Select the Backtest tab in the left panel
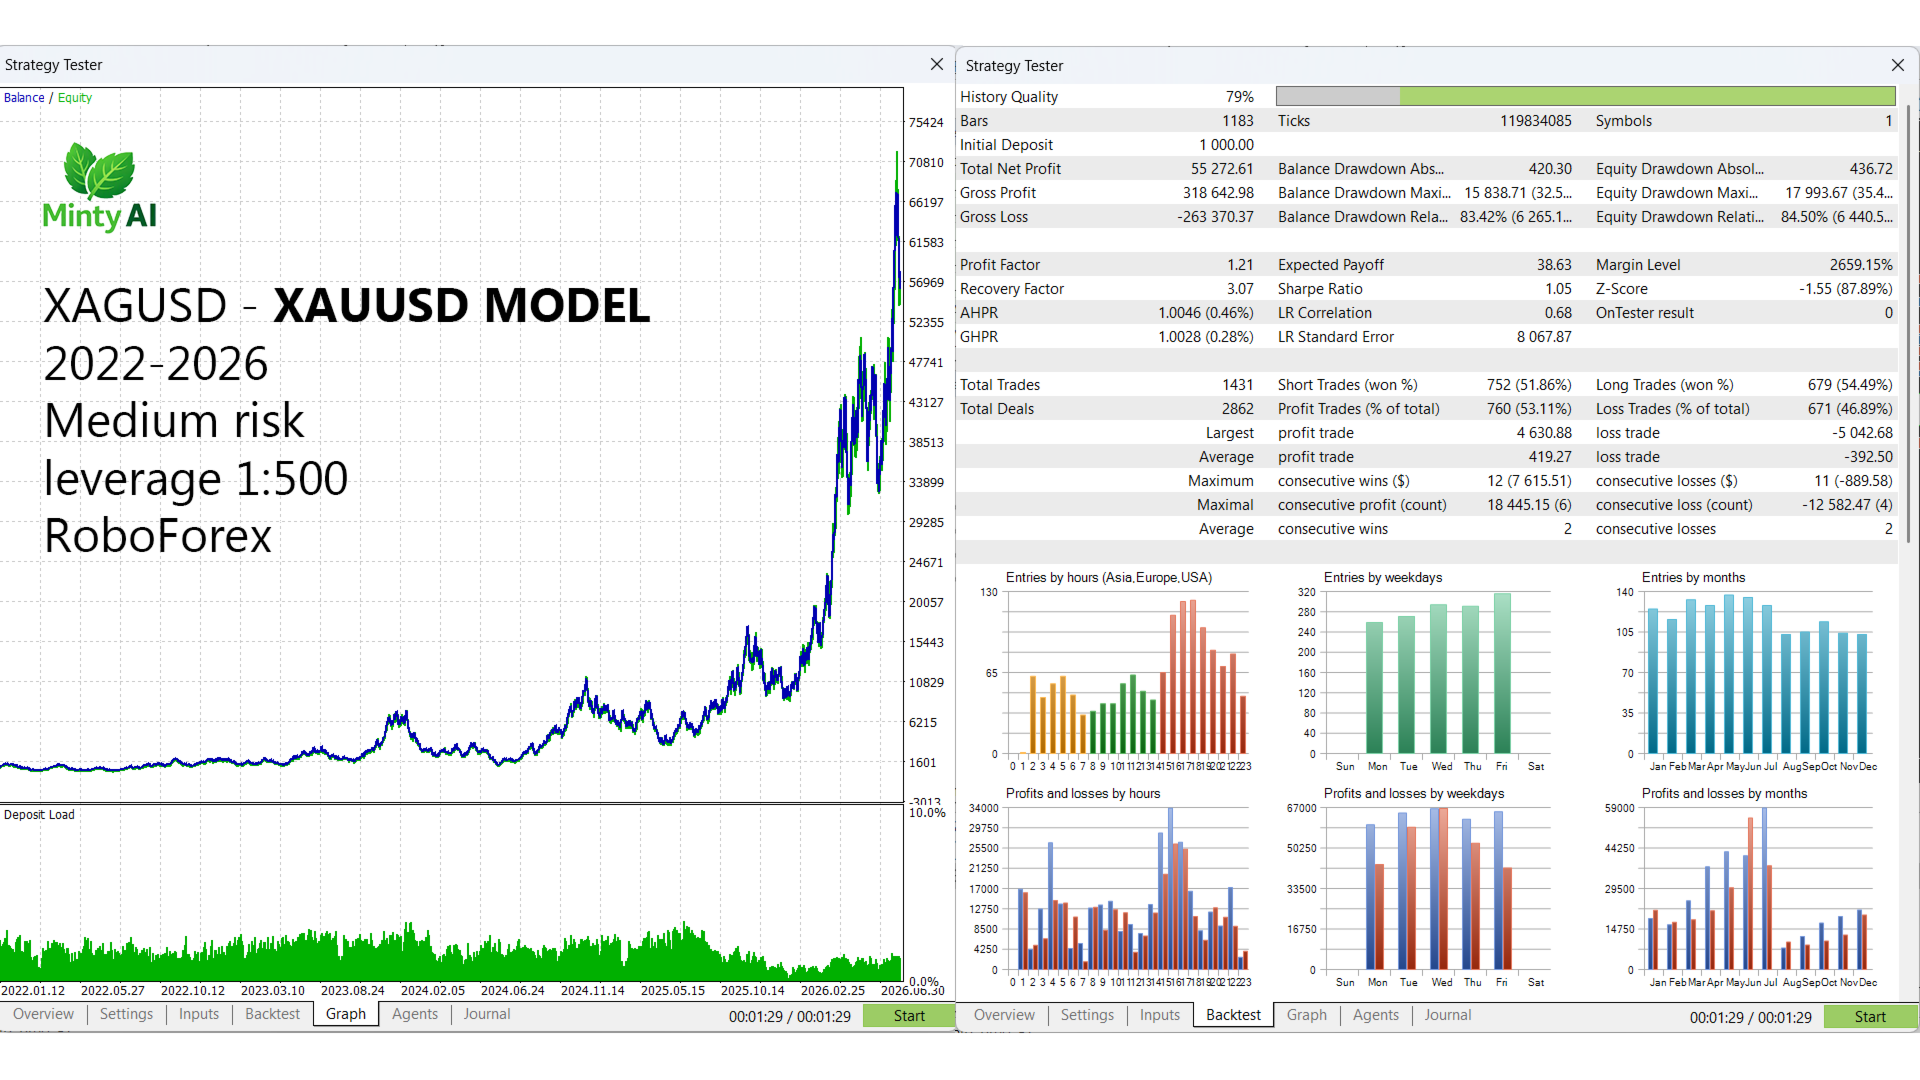This screenshot has height=1080, width=1920. (x=273, y=1014)
